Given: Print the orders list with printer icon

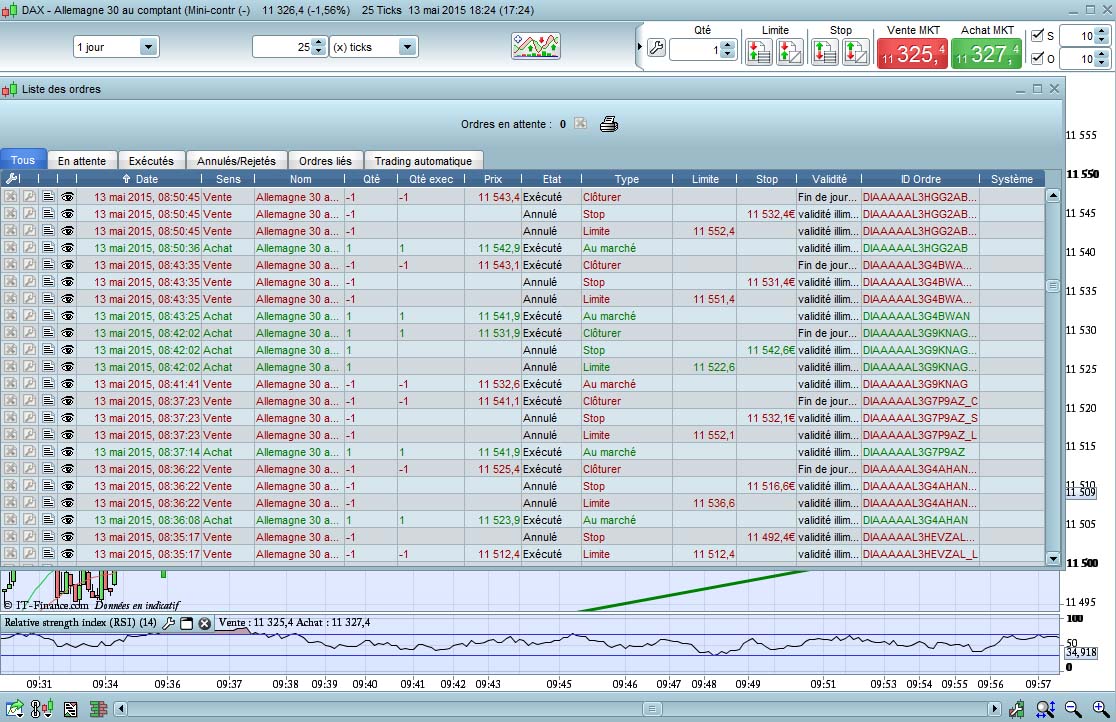Looking at the screenshot, I should [x=609, y=125].
